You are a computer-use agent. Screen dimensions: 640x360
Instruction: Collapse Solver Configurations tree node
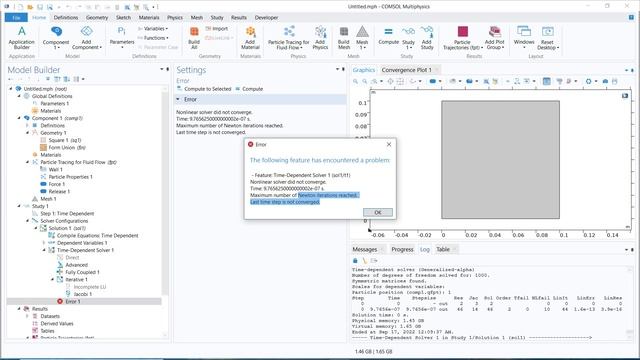click(27, 221)
